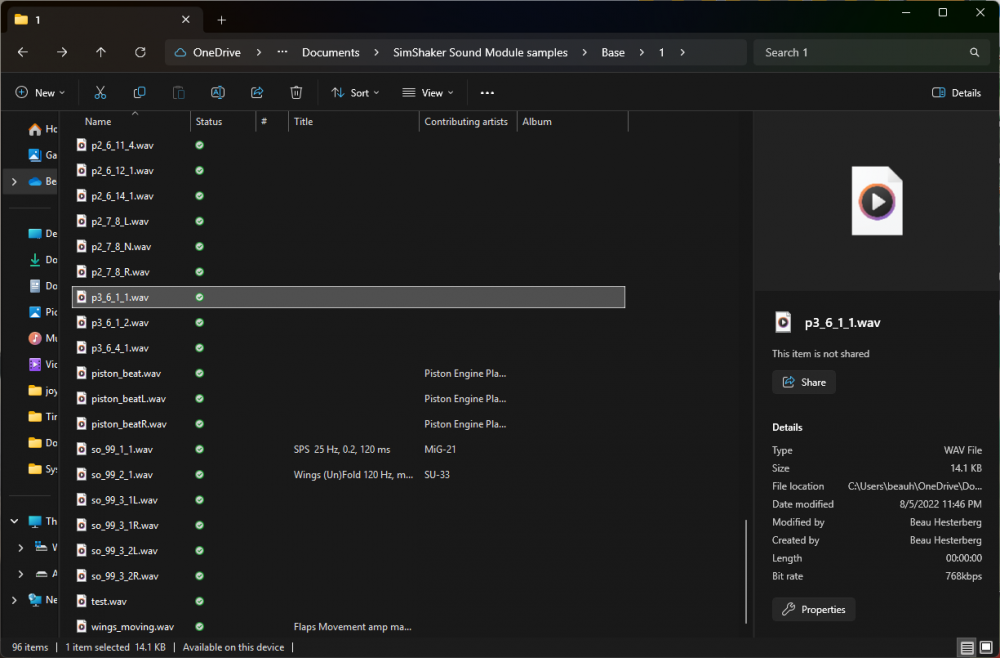The height and width of the screenshot is (658, 1000).
Task: Open the See more options menu
Action: click(x=487, y=93)
